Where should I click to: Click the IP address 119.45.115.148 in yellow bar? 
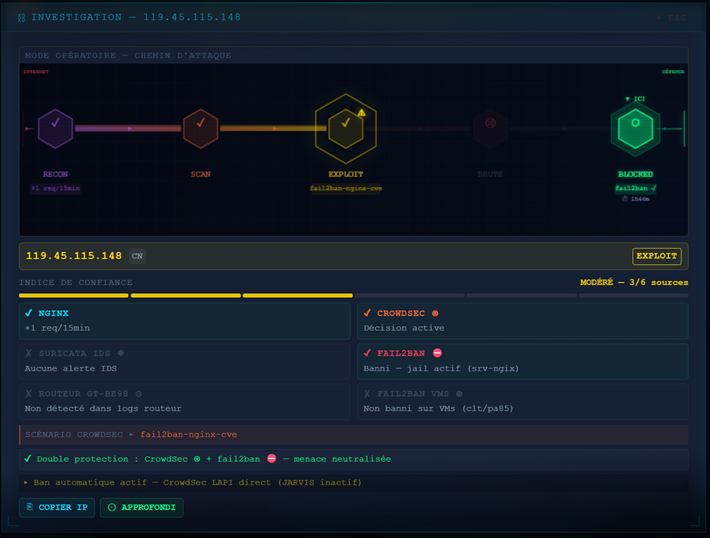point(74,256)
